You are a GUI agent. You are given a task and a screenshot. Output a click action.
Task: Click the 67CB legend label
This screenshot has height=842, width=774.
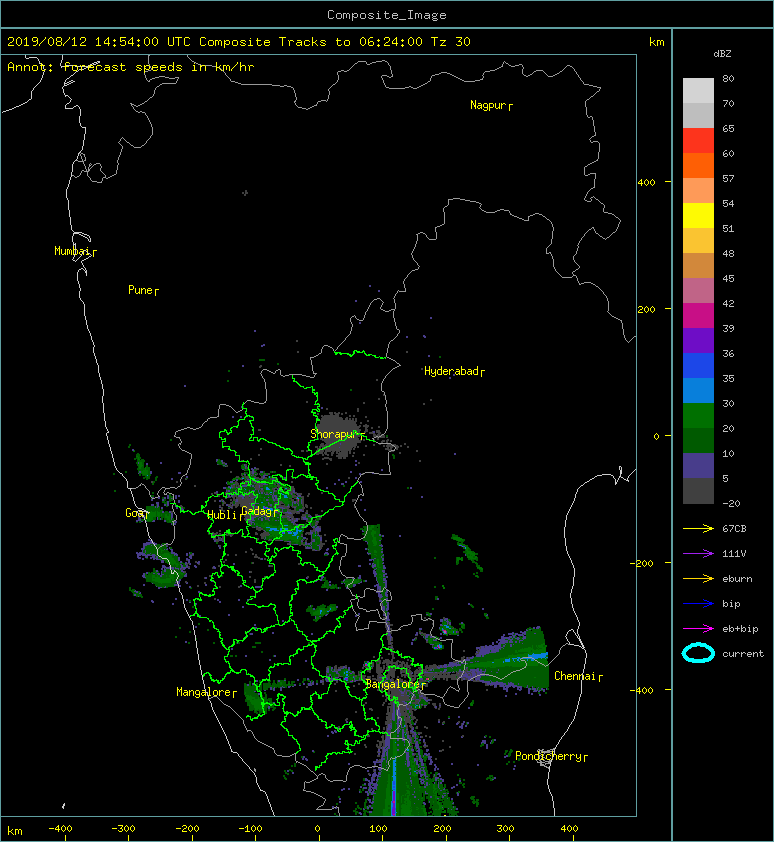(734, 529)
